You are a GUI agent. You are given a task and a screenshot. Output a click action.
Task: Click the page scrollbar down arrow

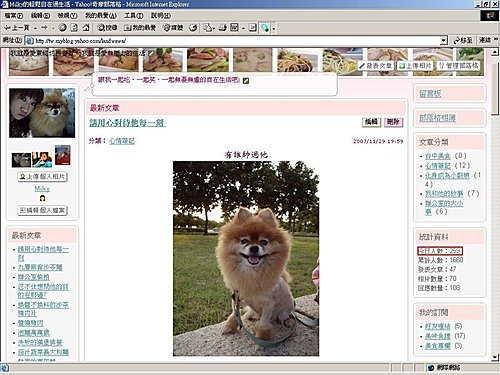tap(495, 357)
